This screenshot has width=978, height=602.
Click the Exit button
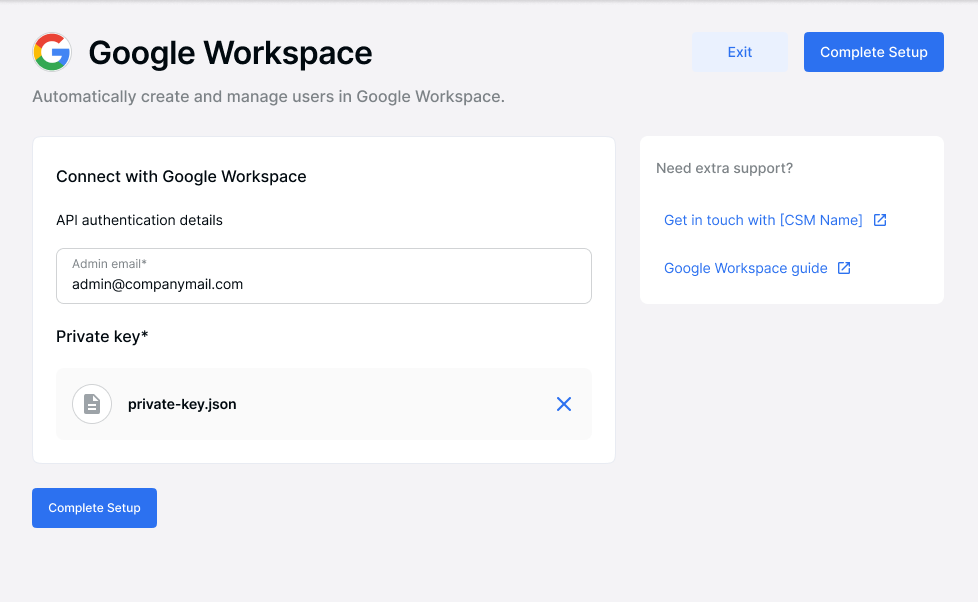[x=740, y=52]
